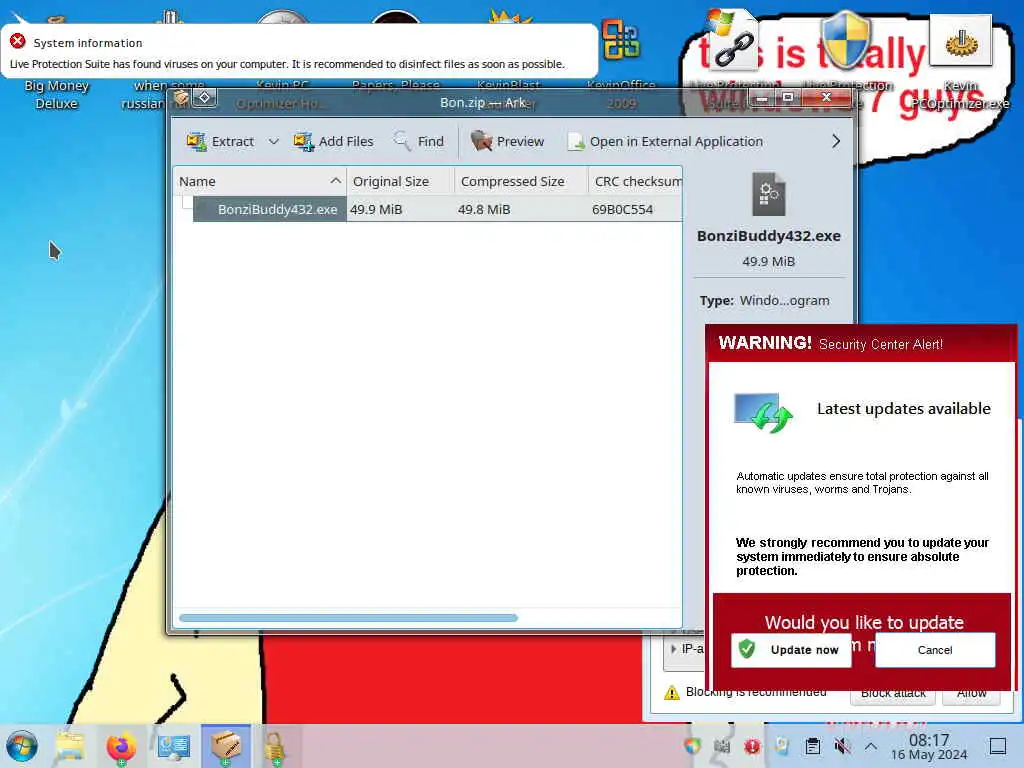The height and width of the screenshot is (768, 1024).
Task: Click the green shield on Update now
Action: pyautogui.click(x=747, y=649)
